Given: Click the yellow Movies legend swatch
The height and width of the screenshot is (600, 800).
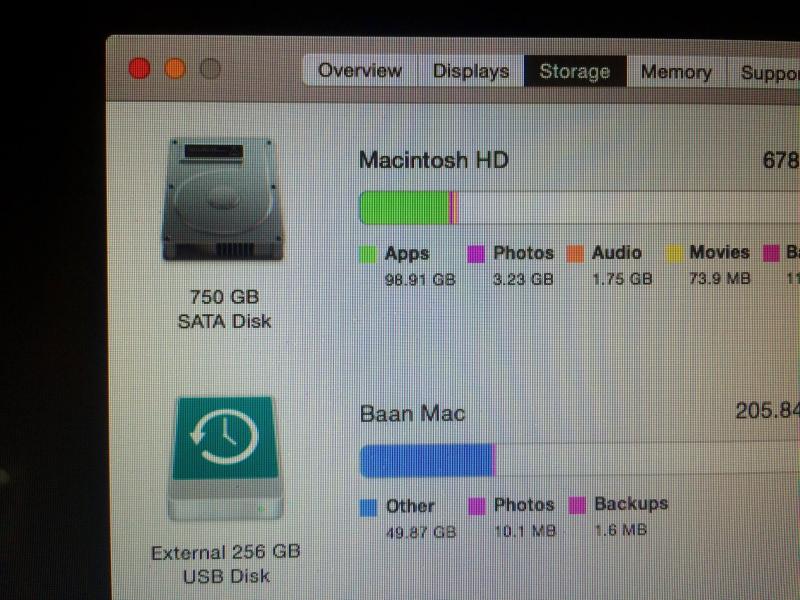Looking at the screenshot, I should click(674, 253).
